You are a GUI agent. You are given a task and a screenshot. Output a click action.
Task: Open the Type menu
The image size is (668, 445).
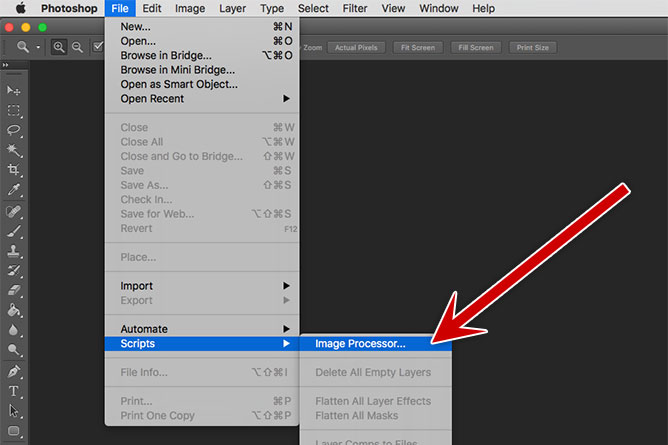(272, 9)
